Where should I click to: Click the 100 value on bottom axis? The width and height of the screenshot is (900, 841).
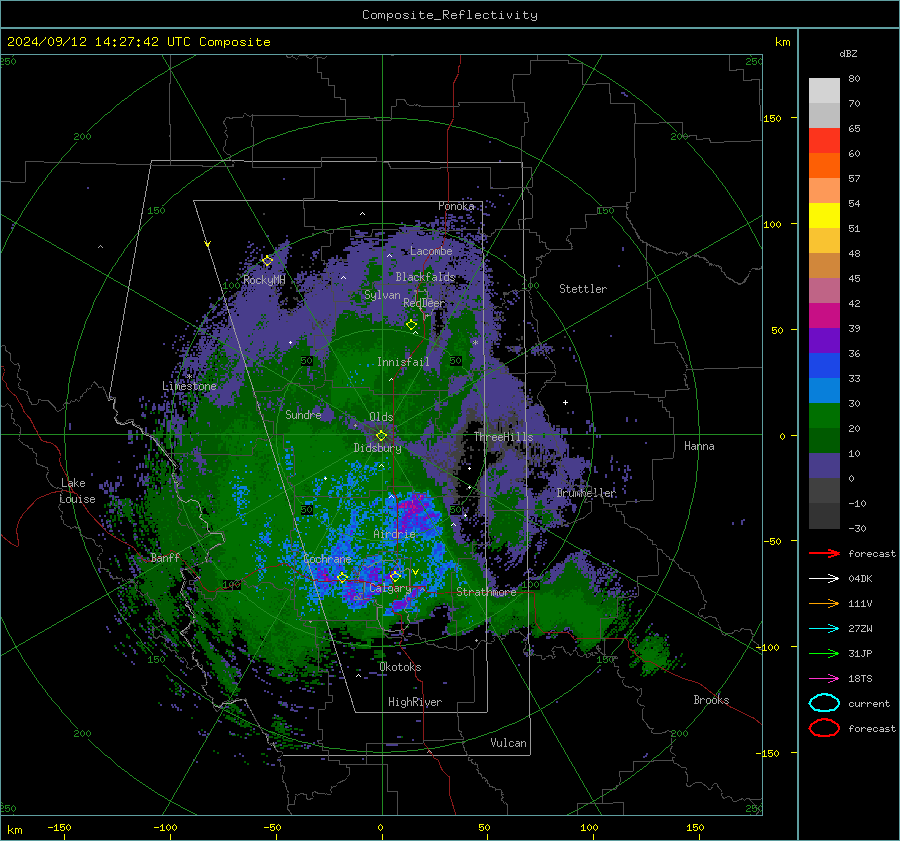point(589,827)
